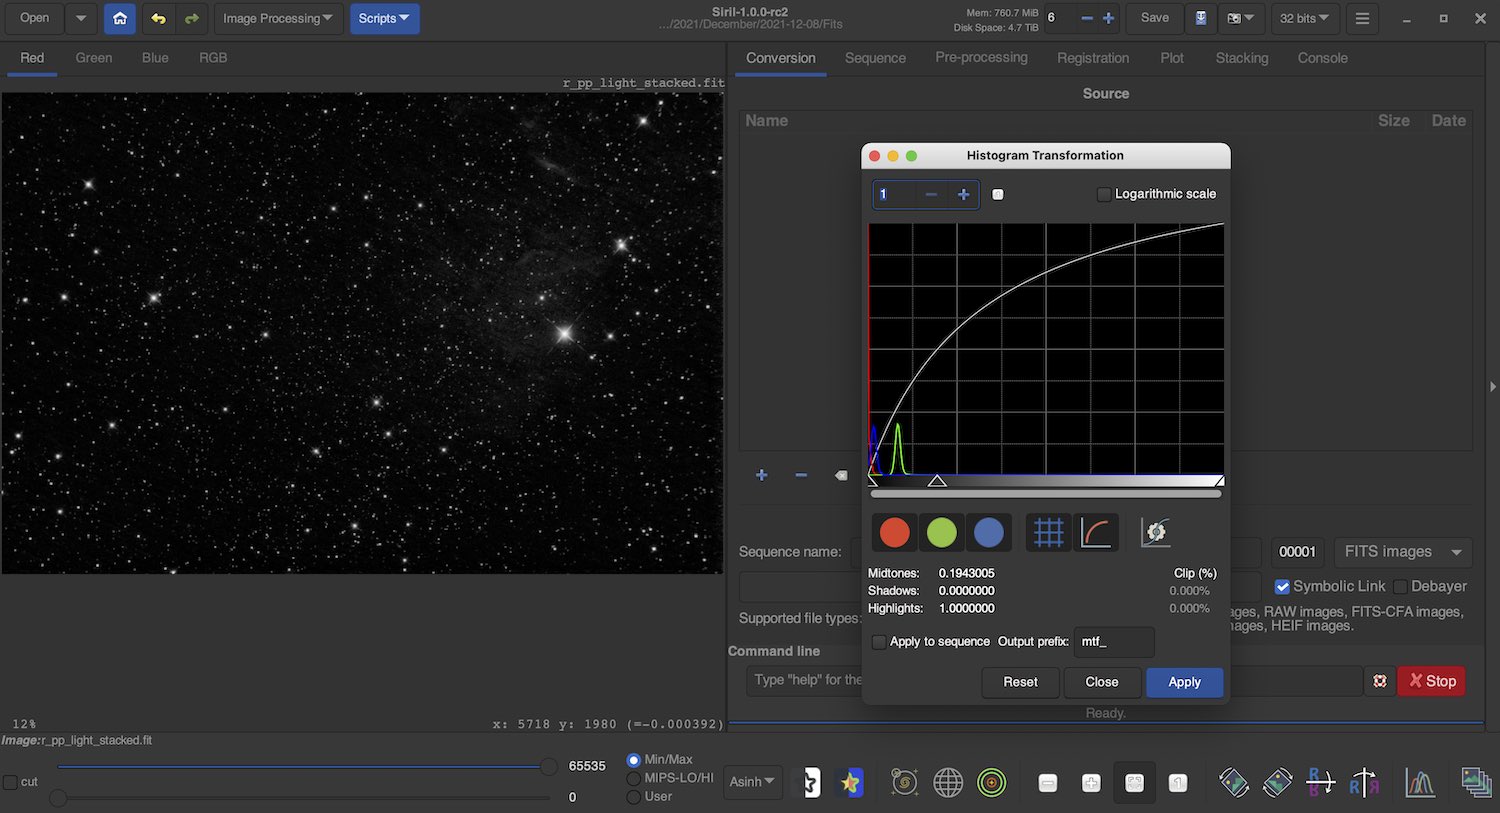The height and width of the screenshot is (813, 1500).
Task: Click the auto-stretch gear icon in histogram dialog
Action: coord(1155,533)
